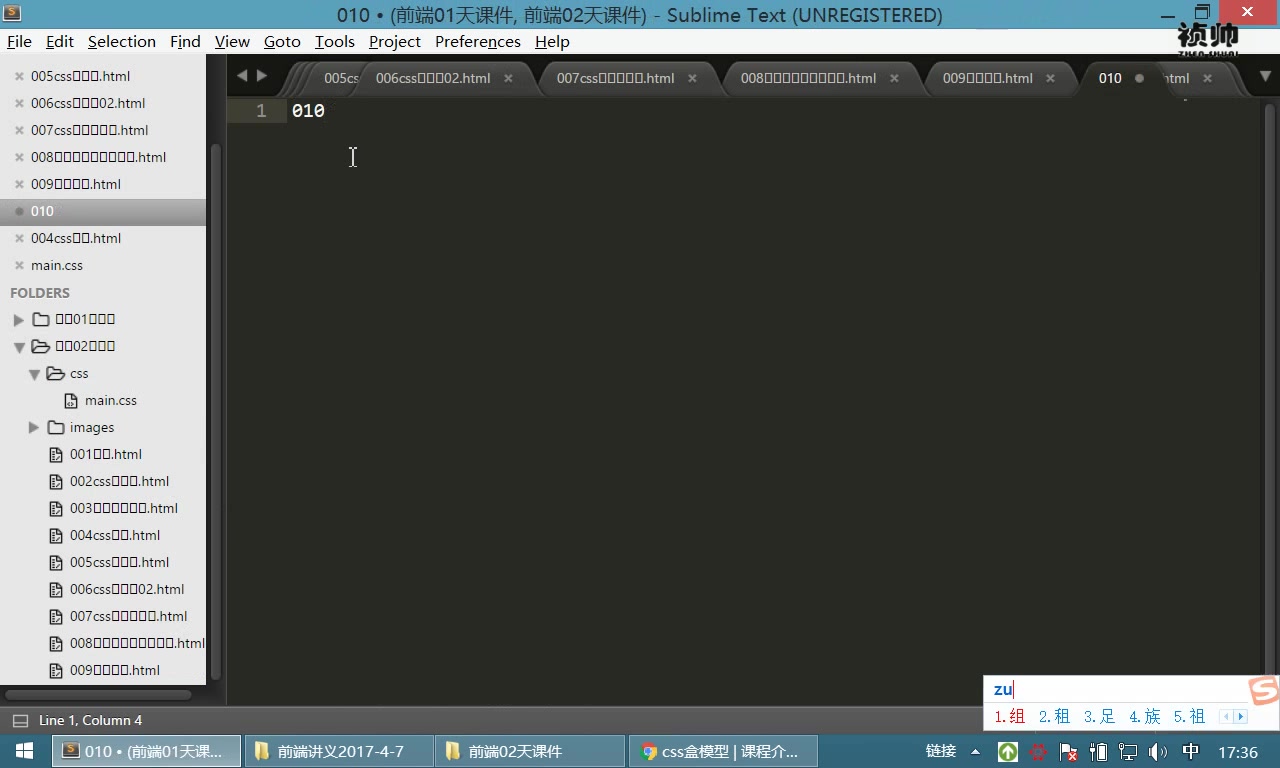The image size is (1280, 768).
Task: Switch to Chrome css盒模型 taskbar window
Action: click(x=723, y=751)
